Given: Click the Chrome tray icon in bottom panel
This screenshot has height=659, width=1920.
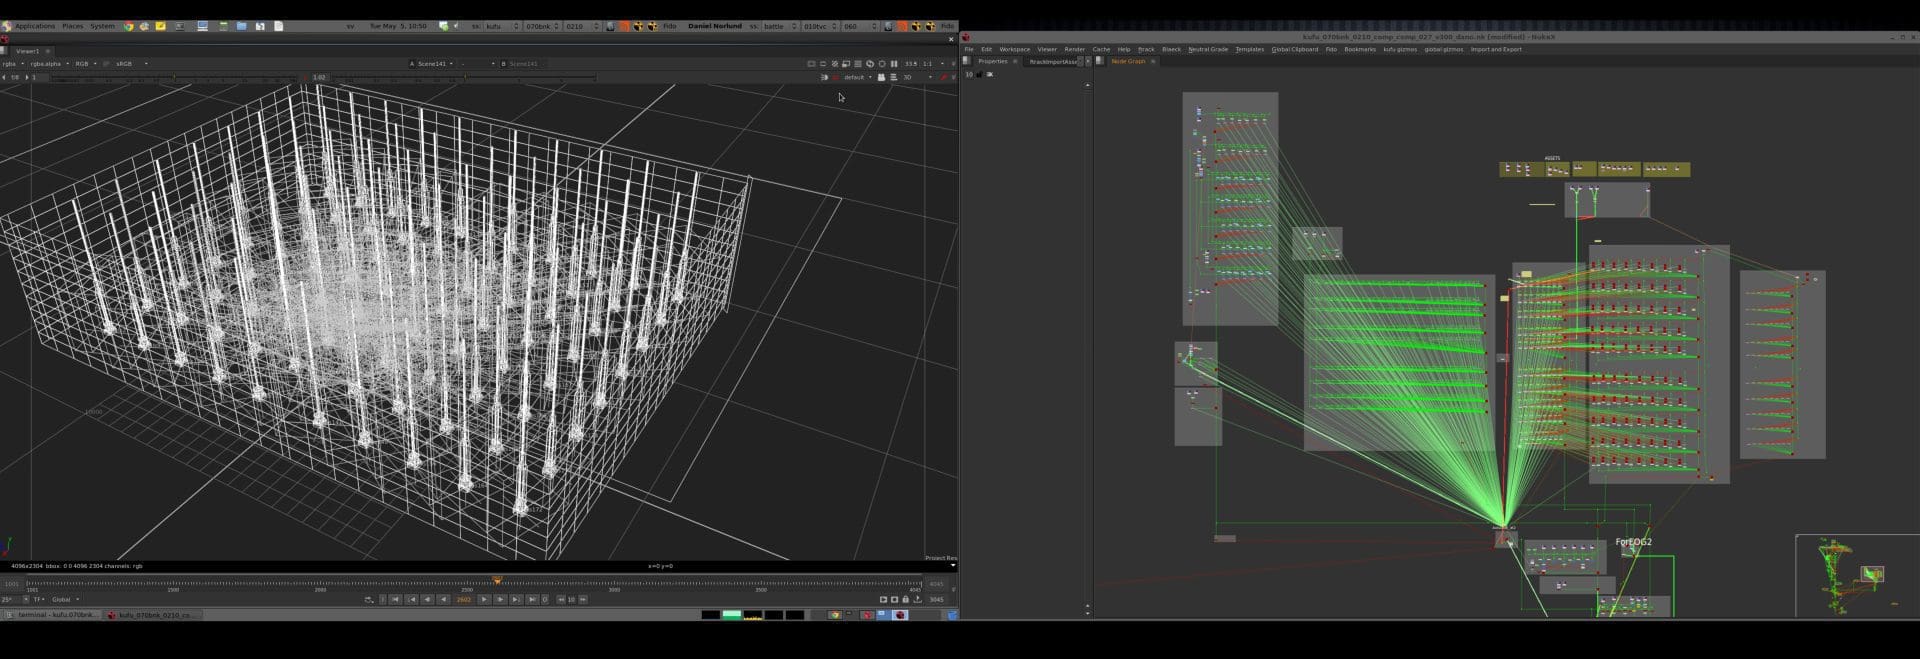Looking at the screenshot, I should [x=834, y=614].
